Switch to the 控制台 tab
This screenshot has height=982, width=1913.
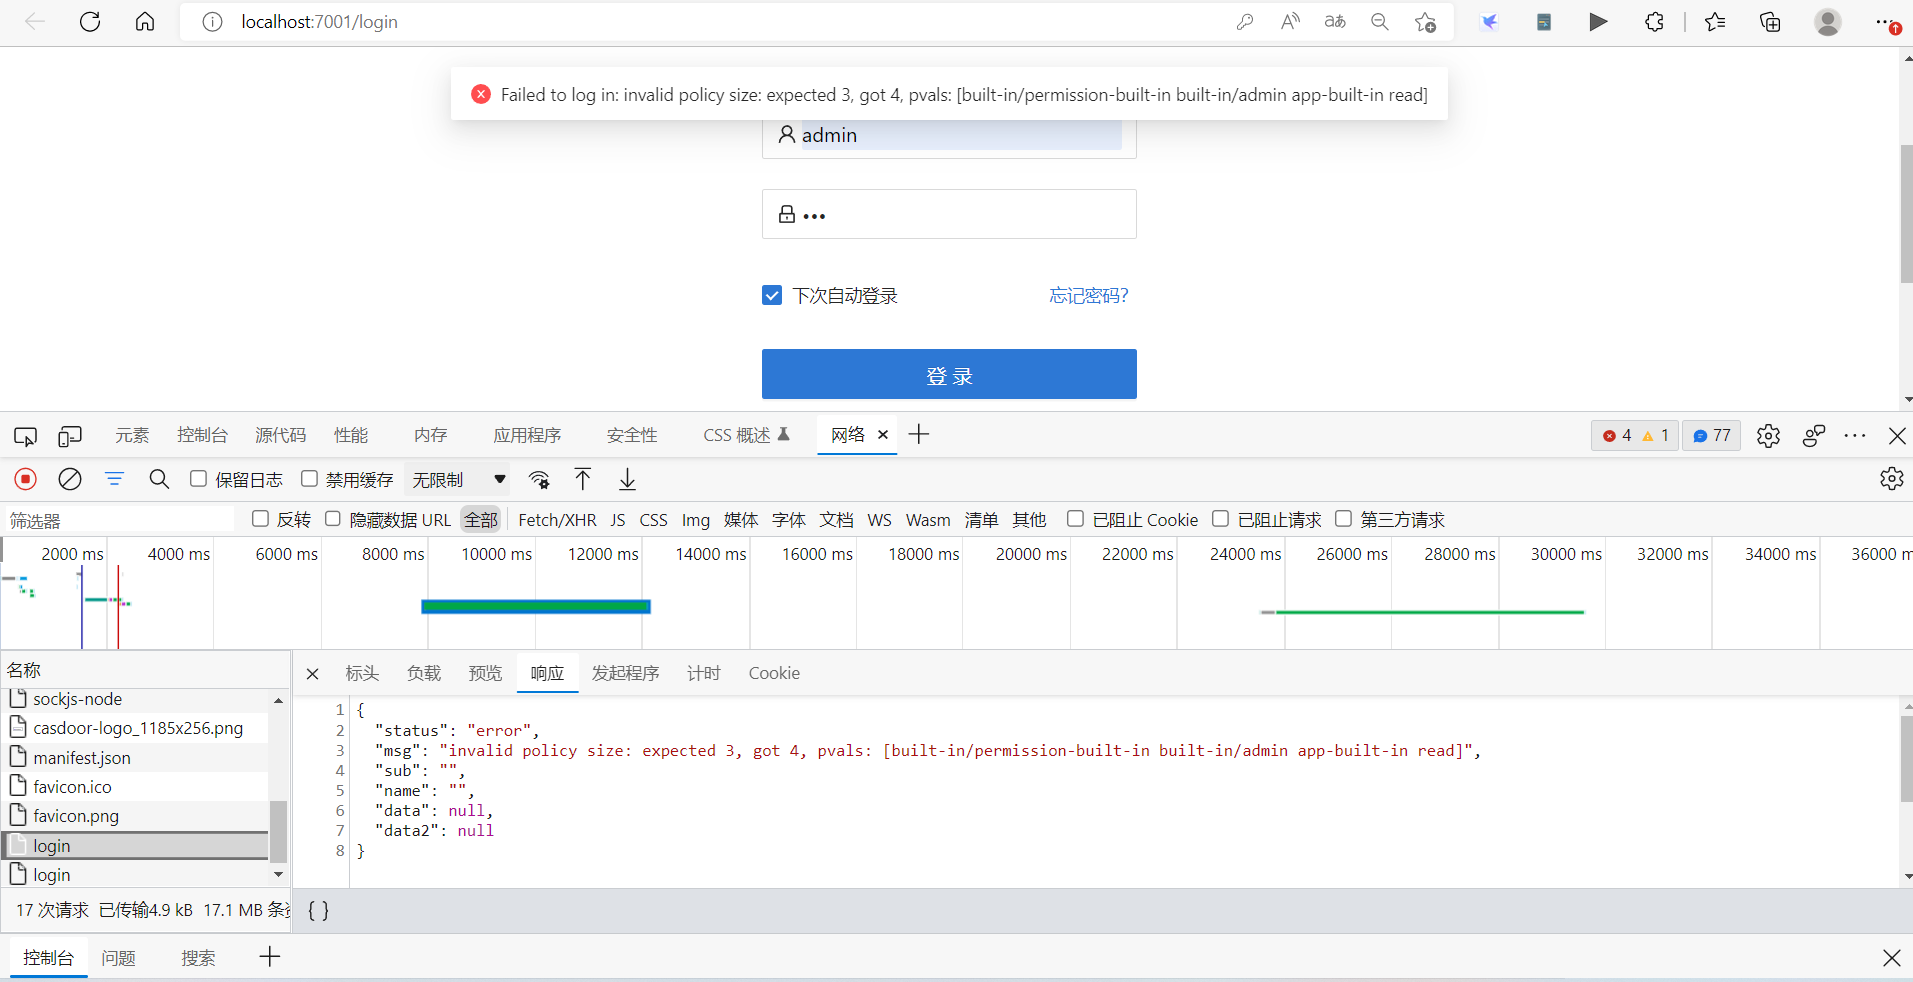(x=202, y=435)
